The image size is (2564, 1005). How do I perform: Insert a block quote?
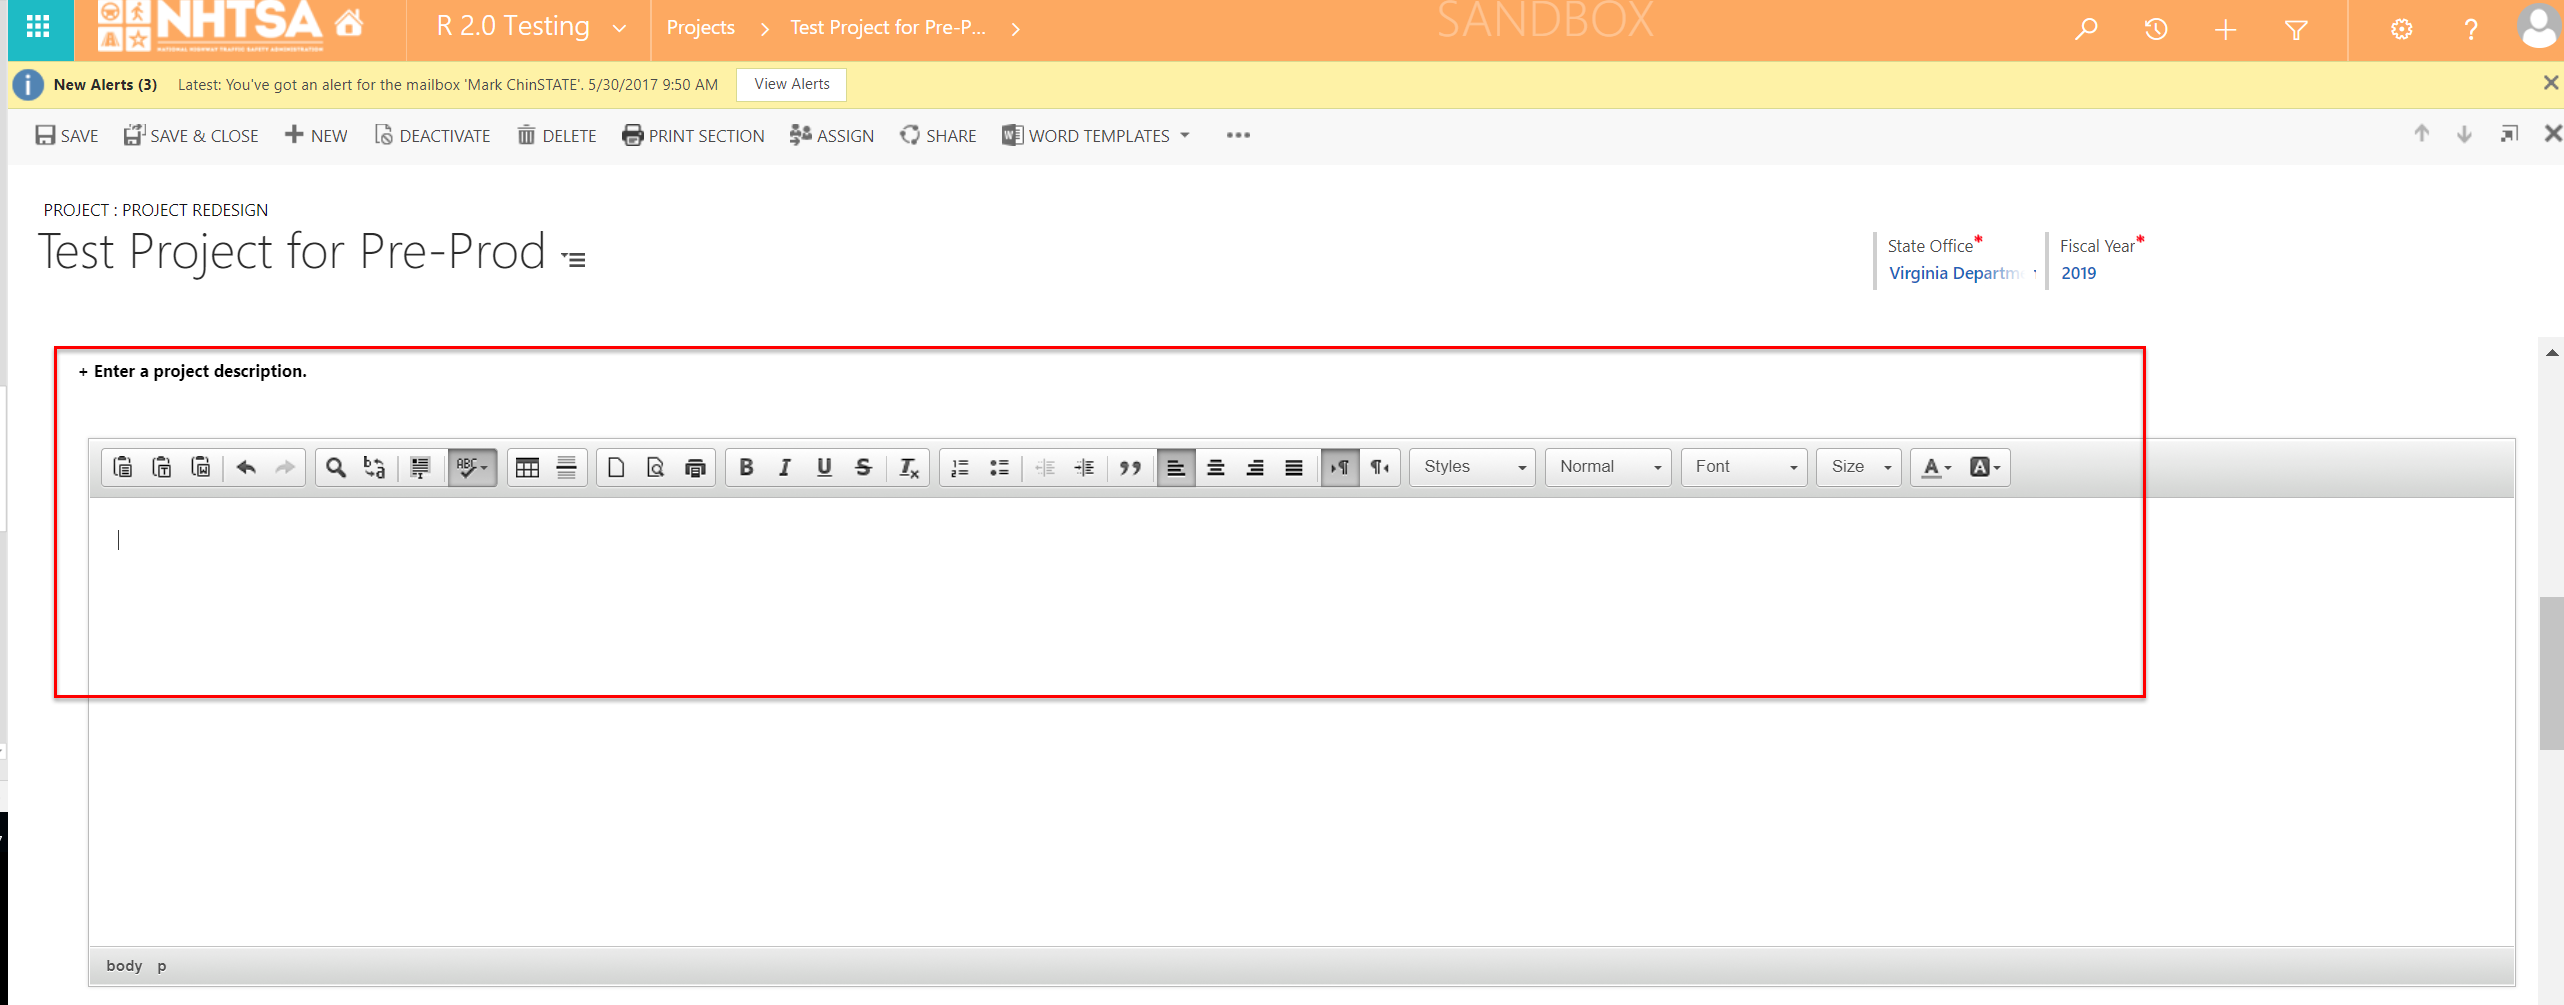[x=1130, y=467]
